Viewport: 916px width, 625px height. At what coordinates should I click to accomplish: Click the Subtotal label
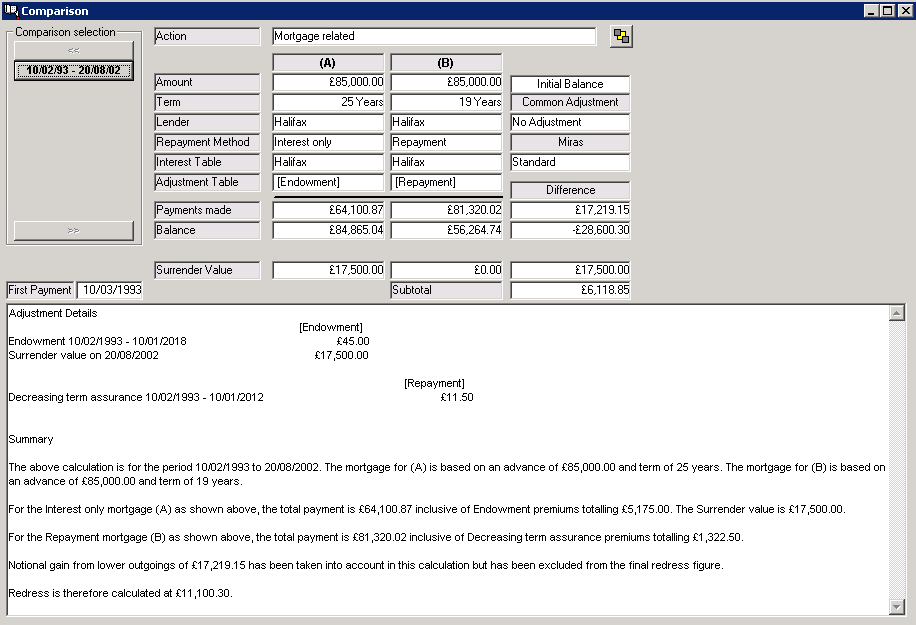coord(446,290)
